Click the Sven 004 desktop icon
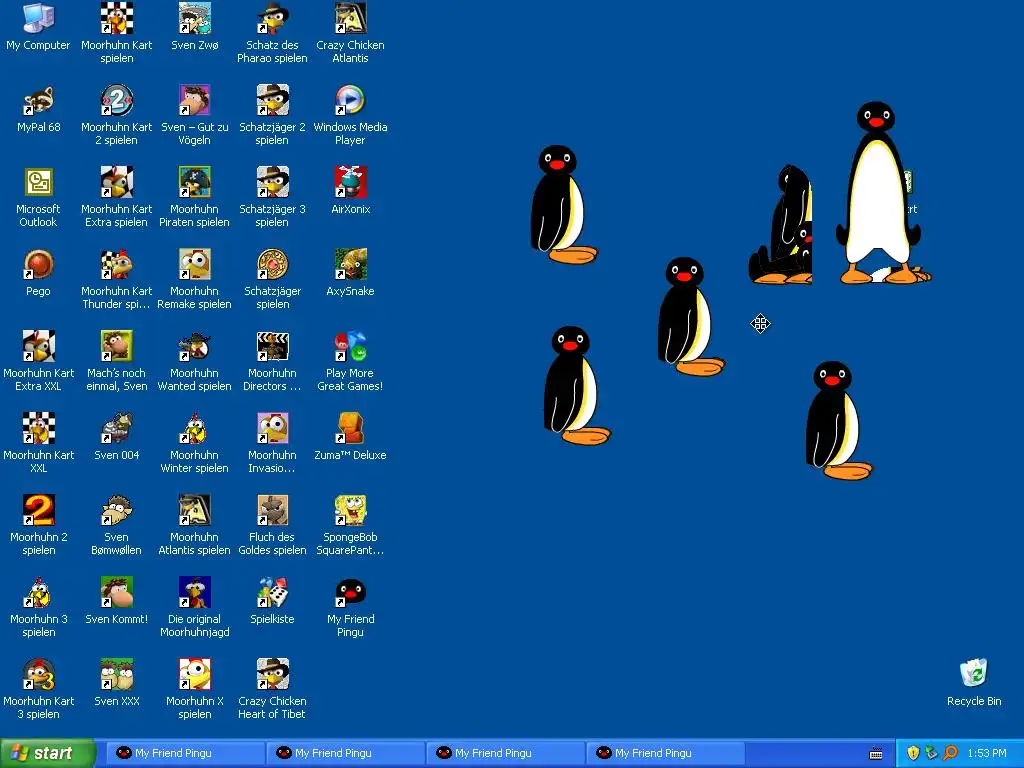The image size is (1024, 768). coord(116,428)
